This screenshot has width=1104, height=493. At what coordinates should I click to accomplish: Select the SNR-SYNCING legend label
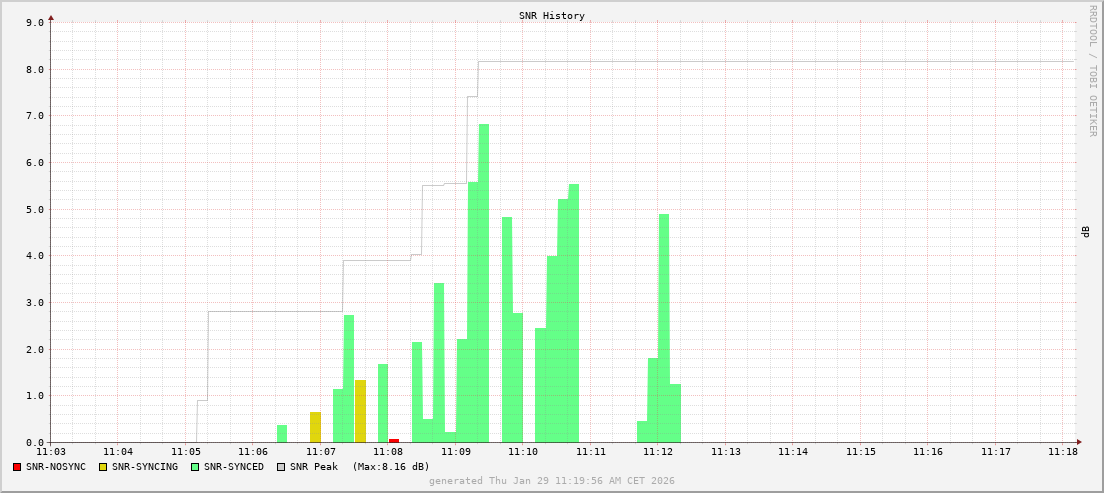pos(144,467)
